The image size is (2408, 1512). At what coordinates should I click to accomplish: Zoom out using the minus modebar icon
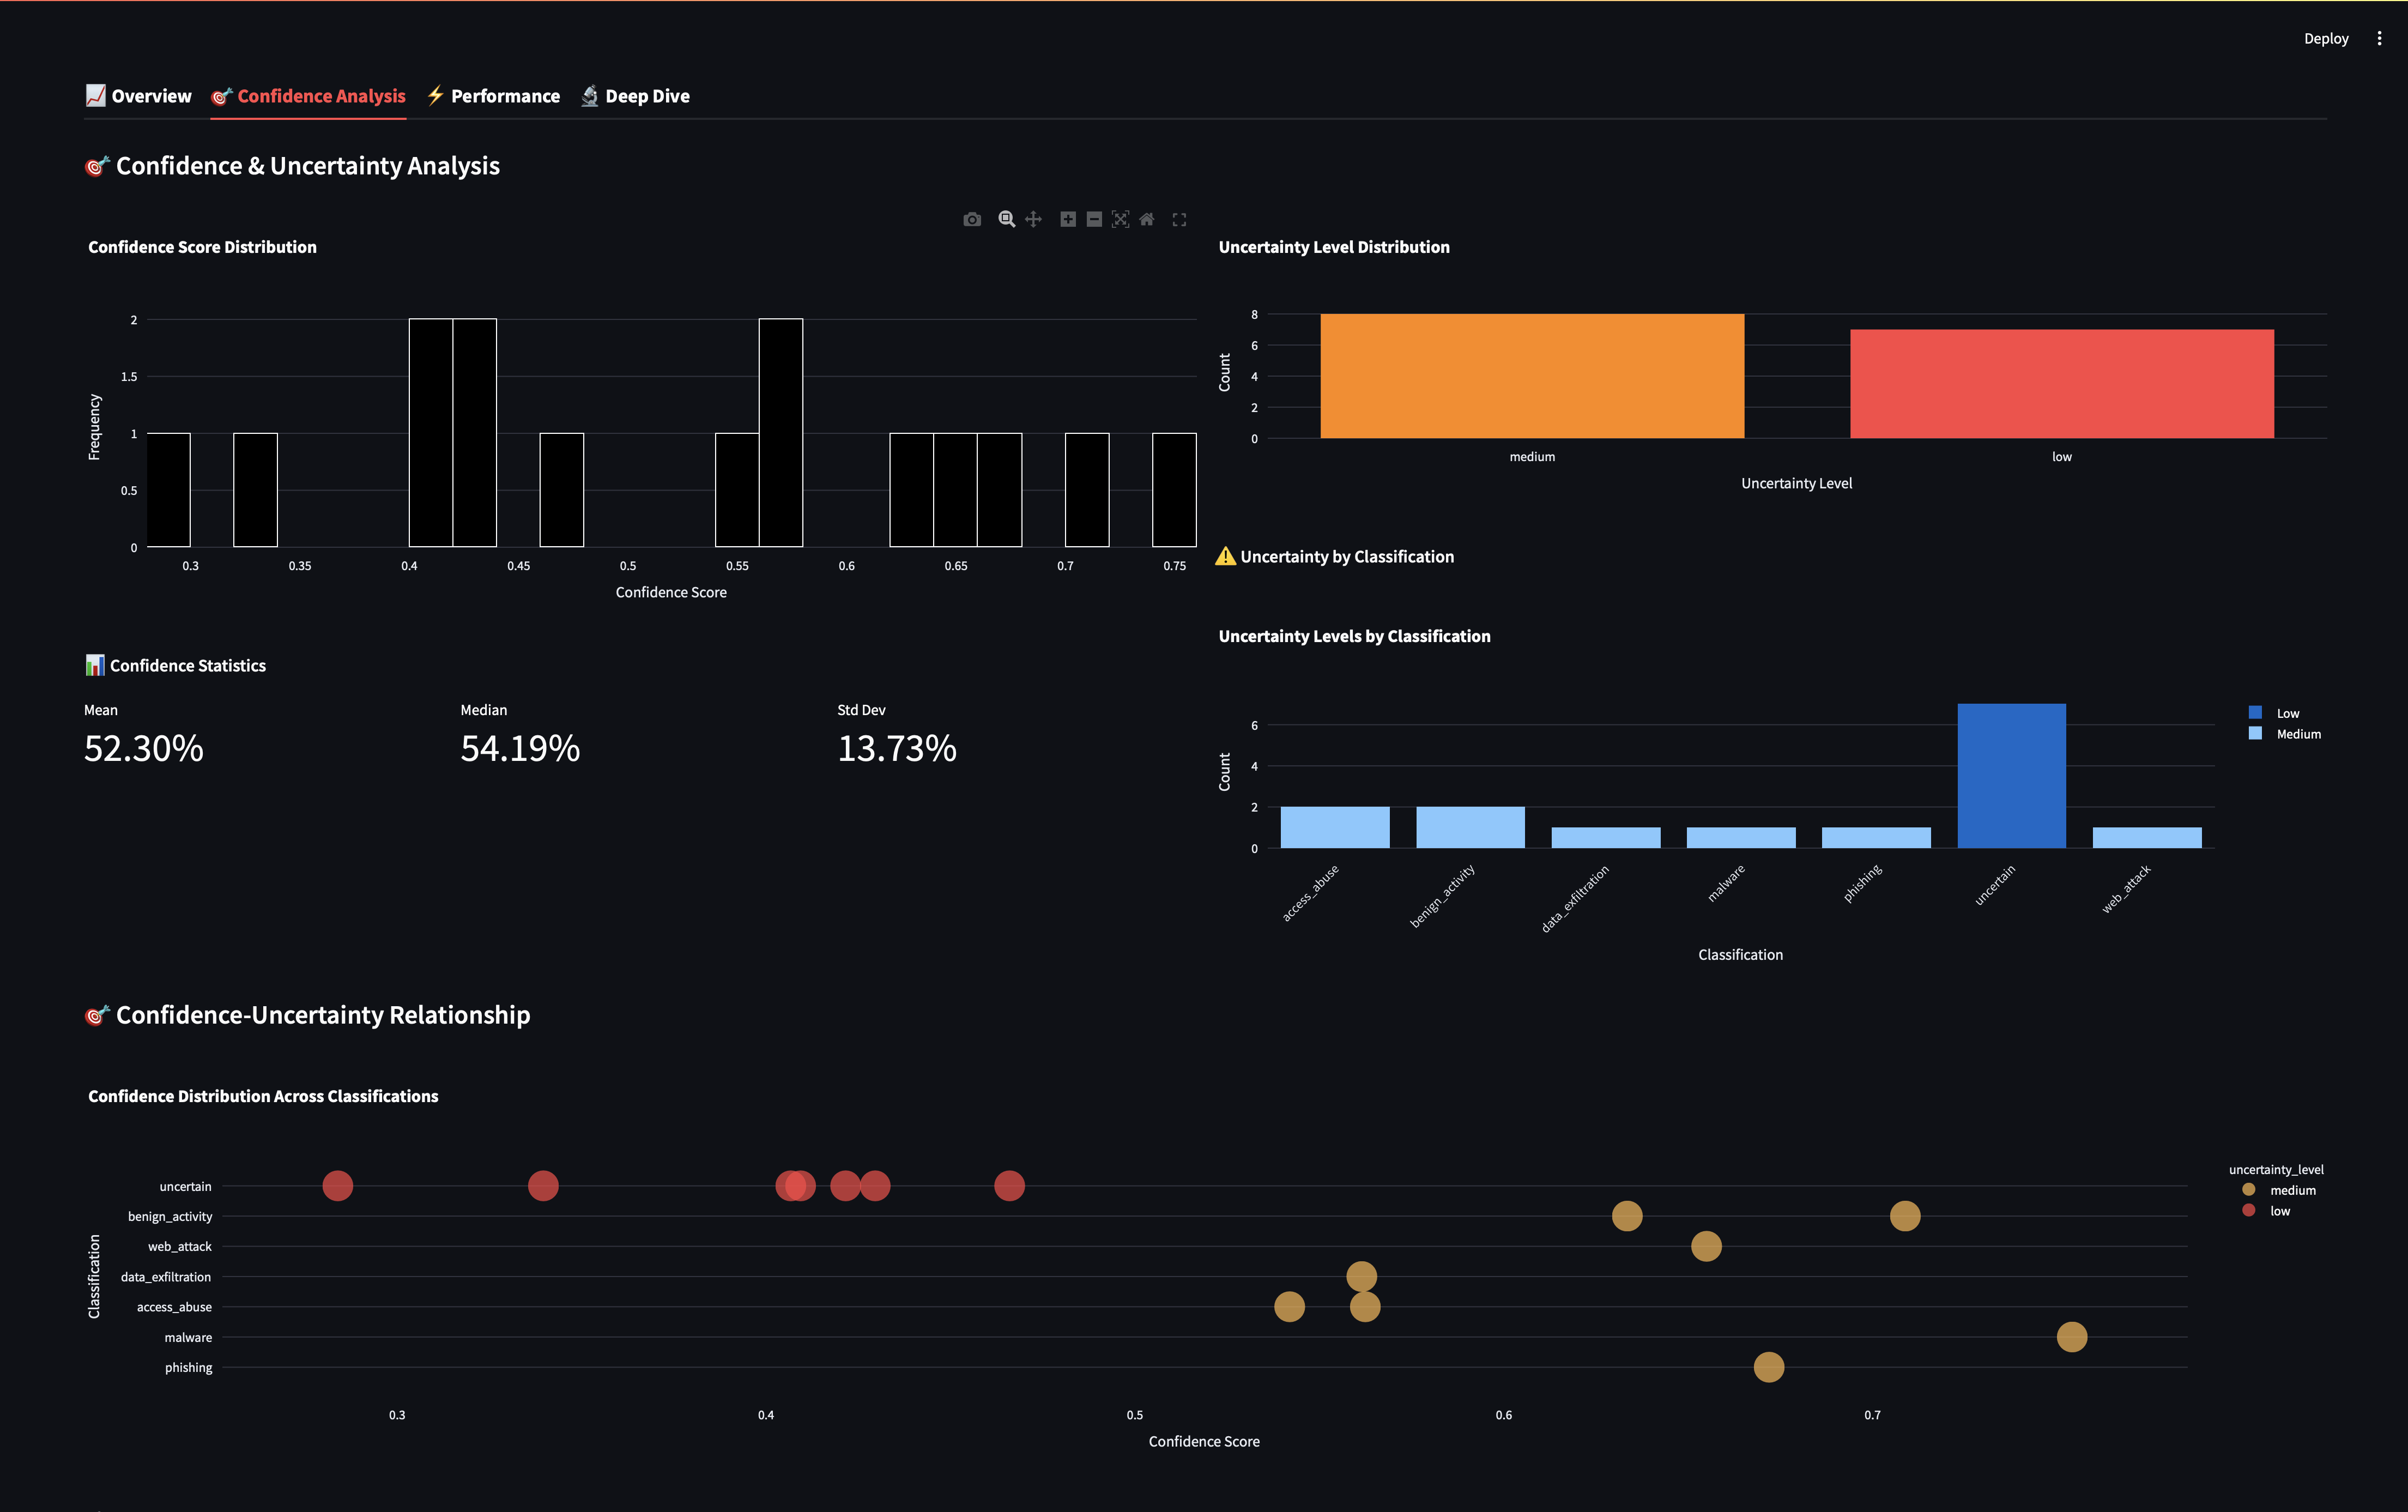point(1093,219)
